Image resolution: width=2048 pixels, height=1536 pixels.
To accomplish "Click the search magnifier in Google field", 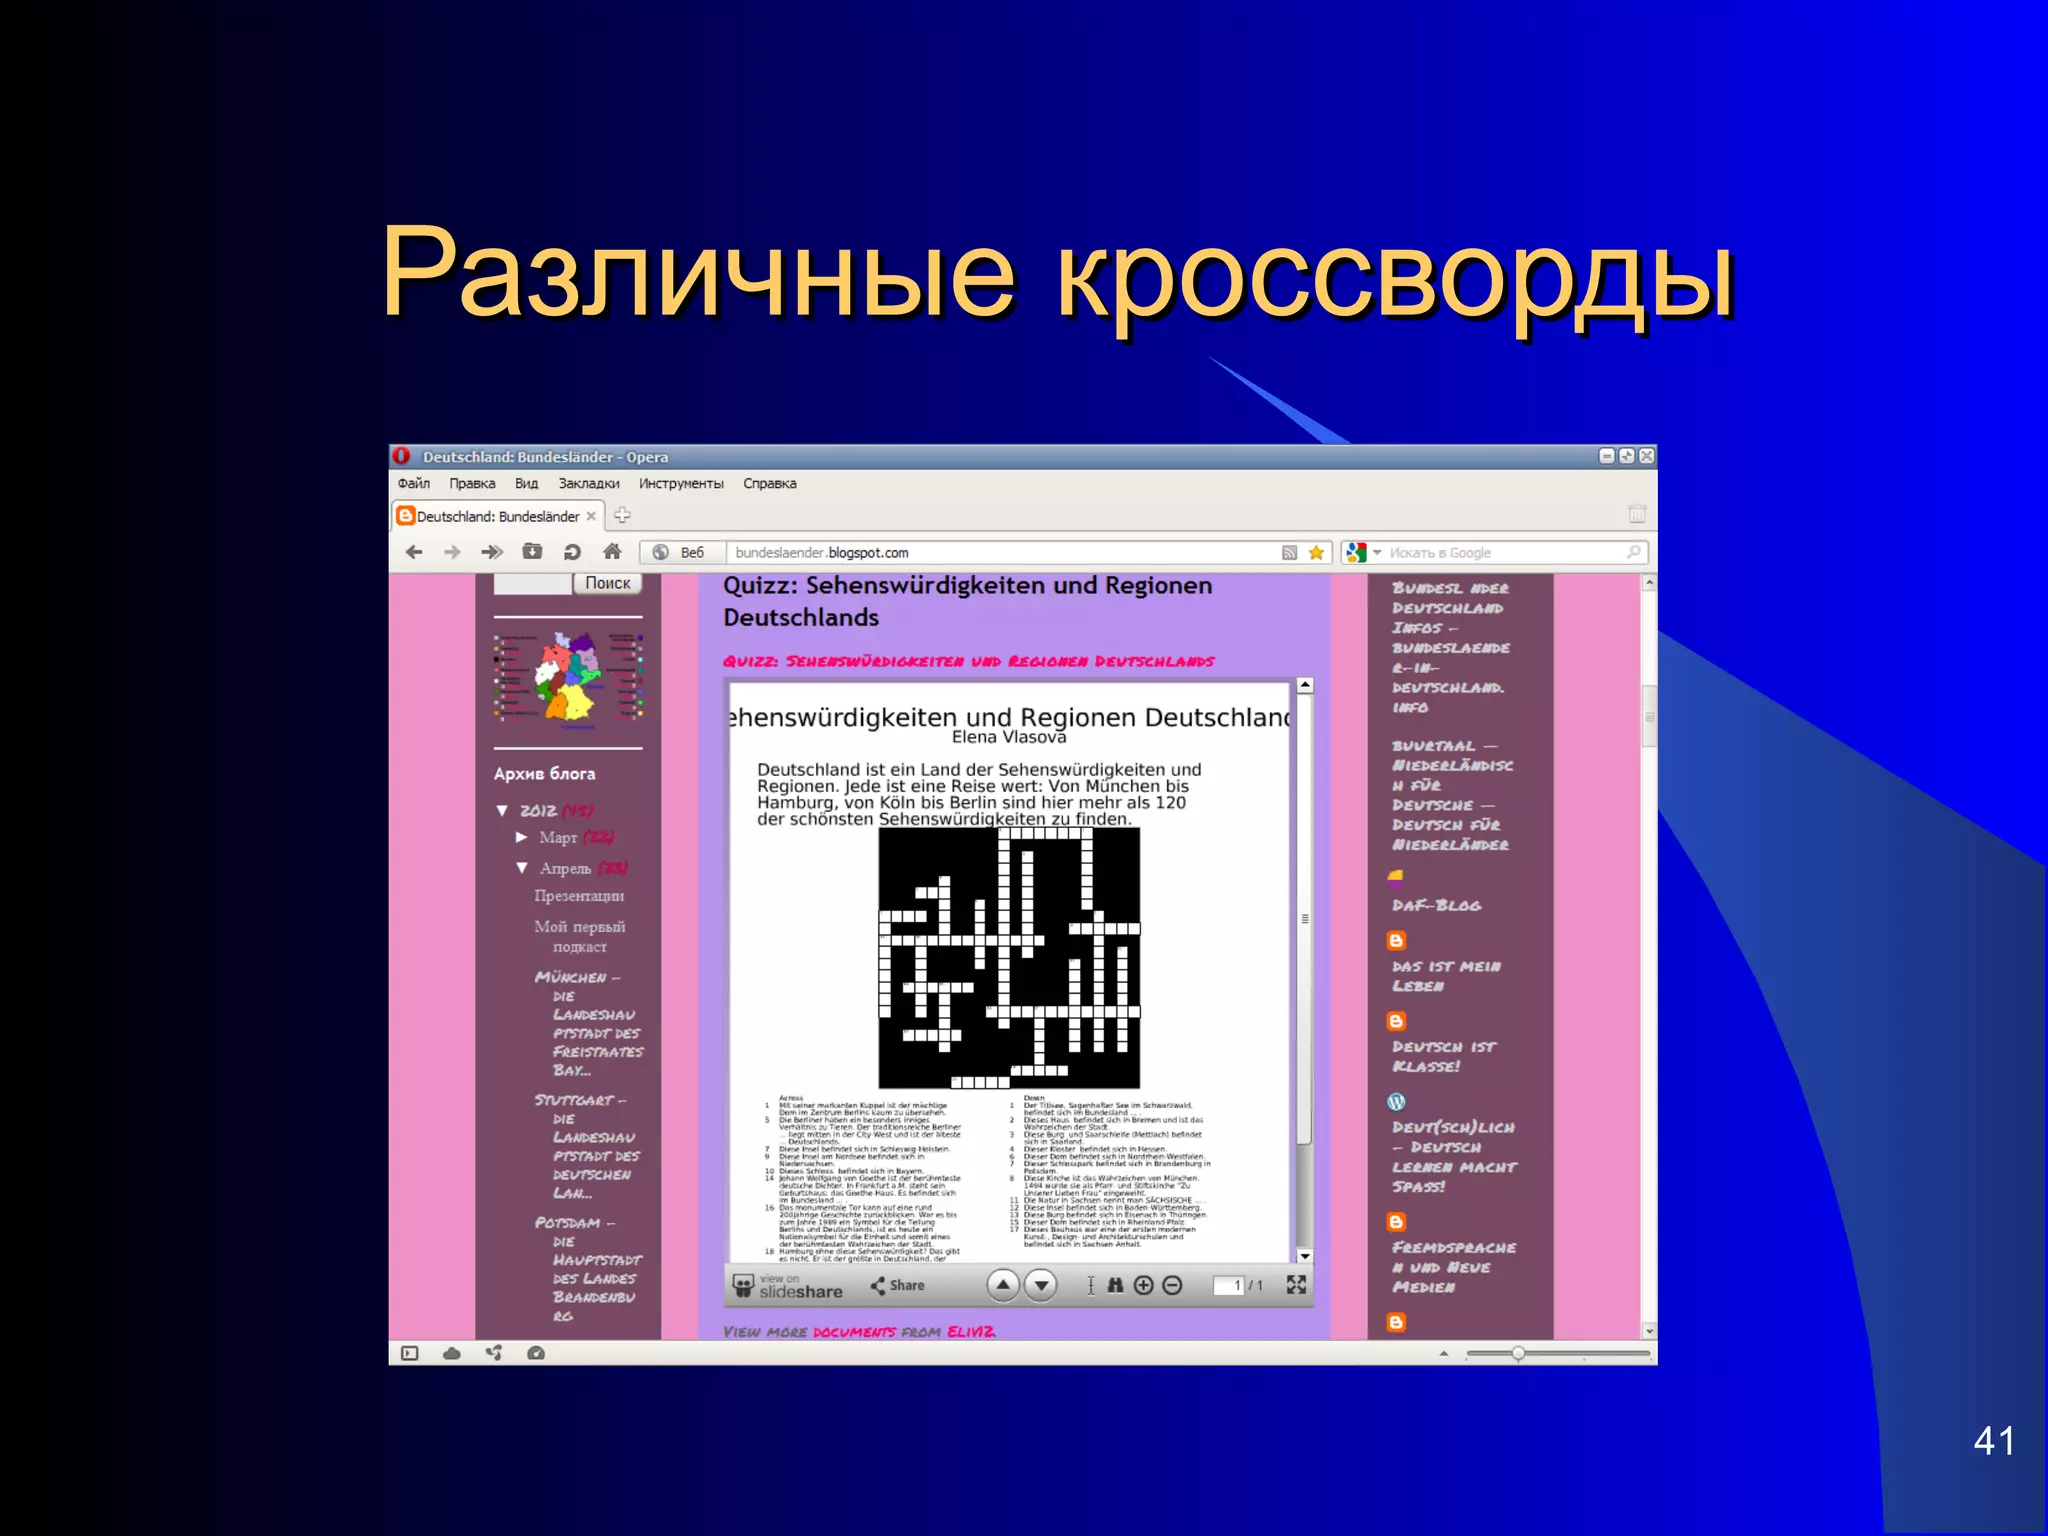I will tap(1634, 552).
